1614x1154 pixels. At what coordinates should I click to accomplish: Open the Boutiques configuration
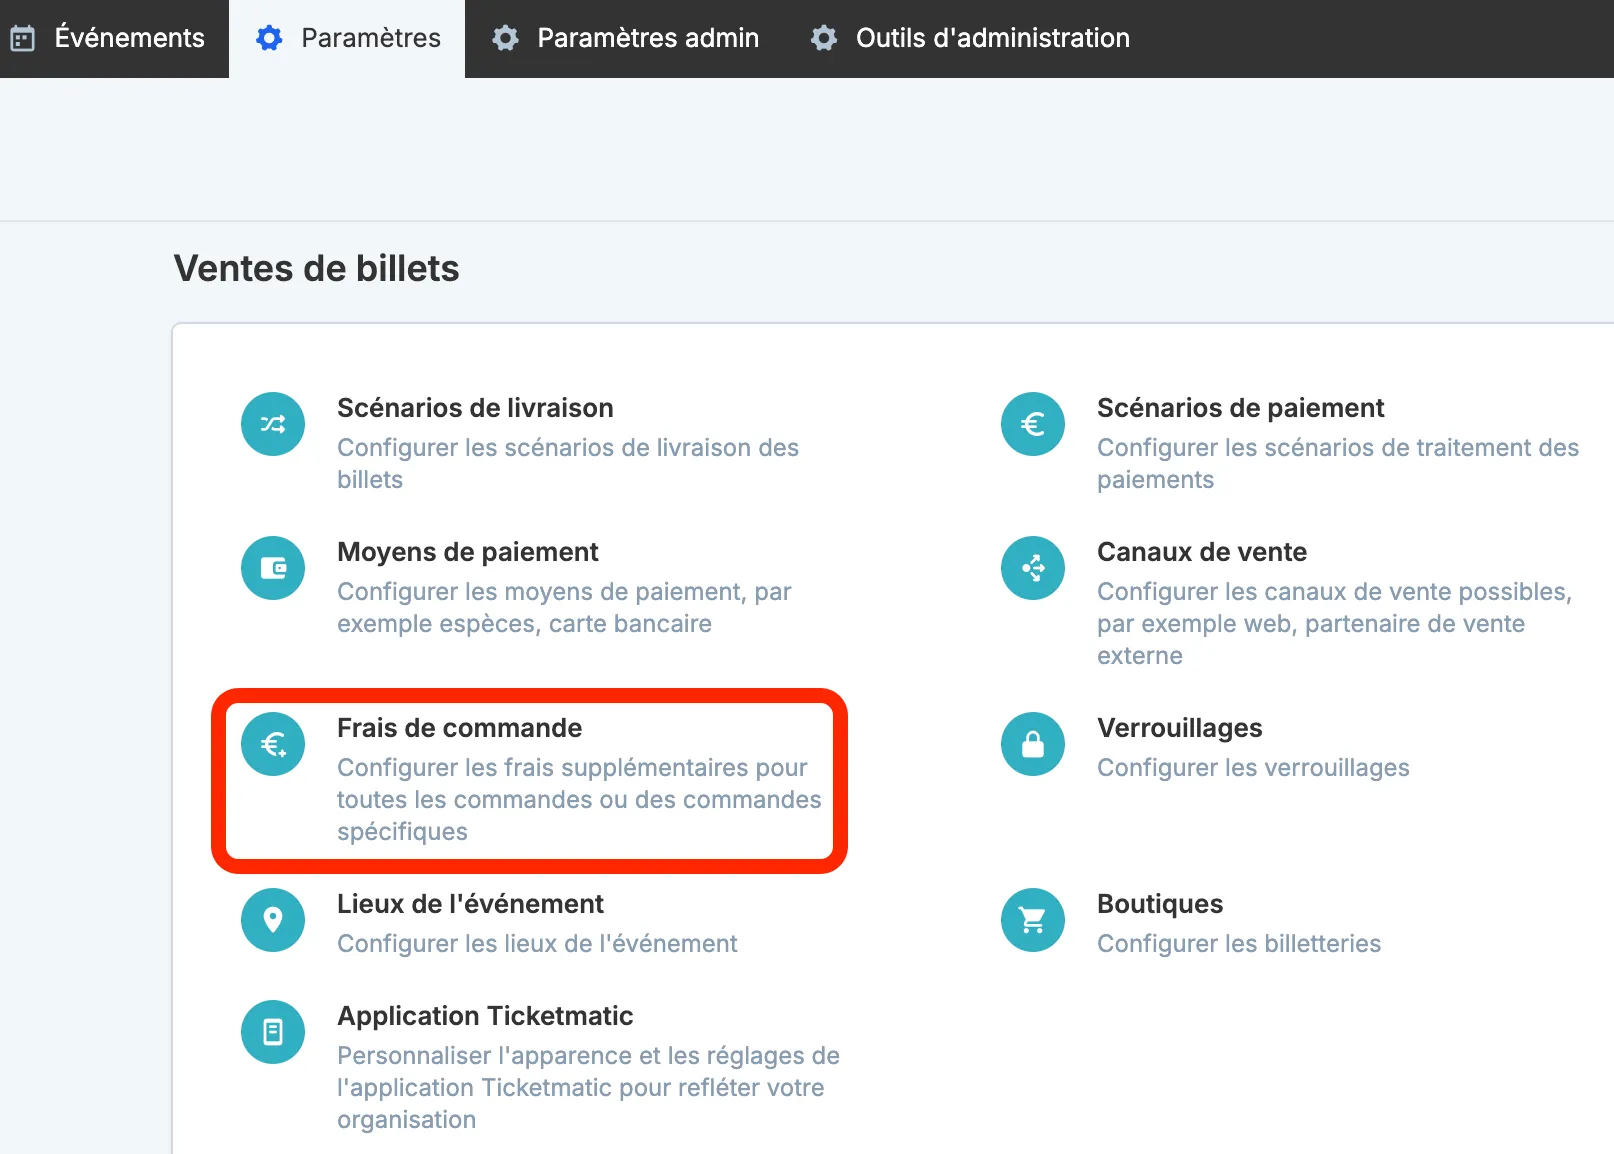pos(1160,904)
